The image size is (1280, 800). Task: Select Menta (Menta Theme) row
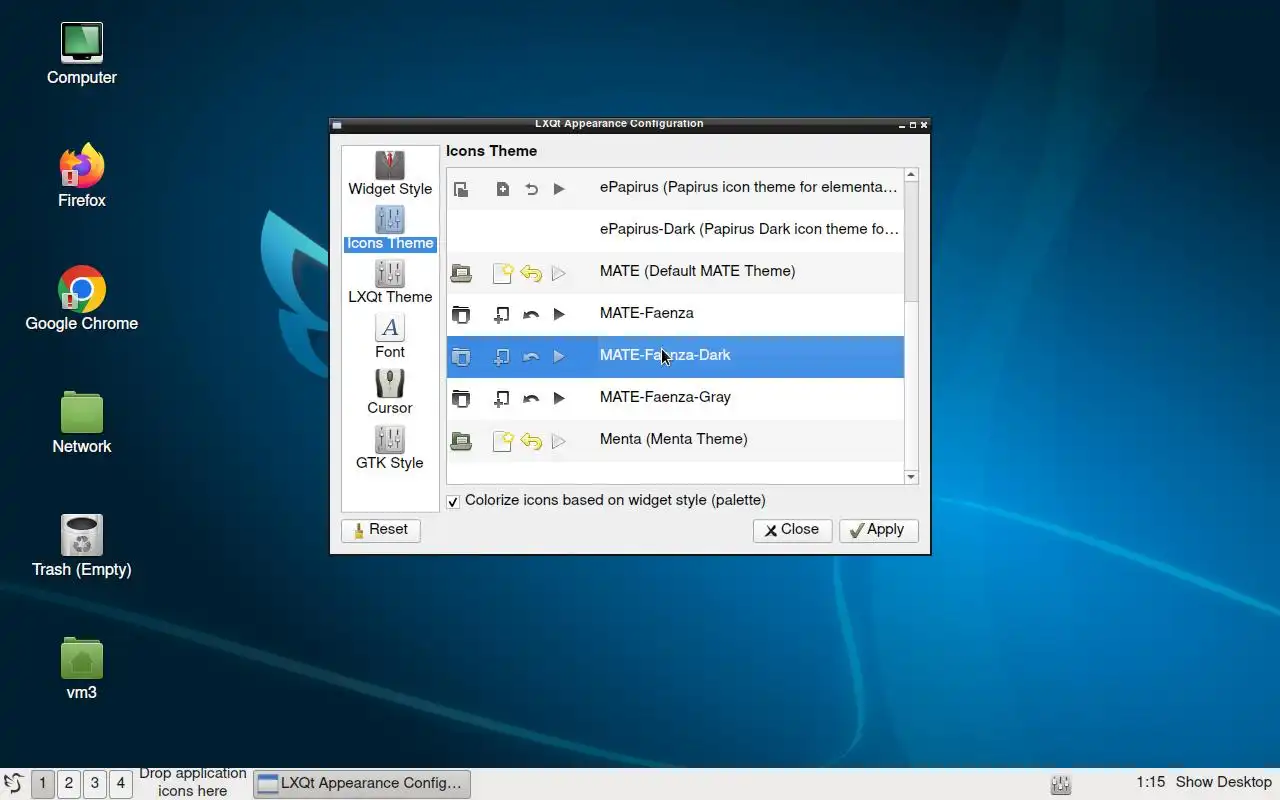coord(675,440)
